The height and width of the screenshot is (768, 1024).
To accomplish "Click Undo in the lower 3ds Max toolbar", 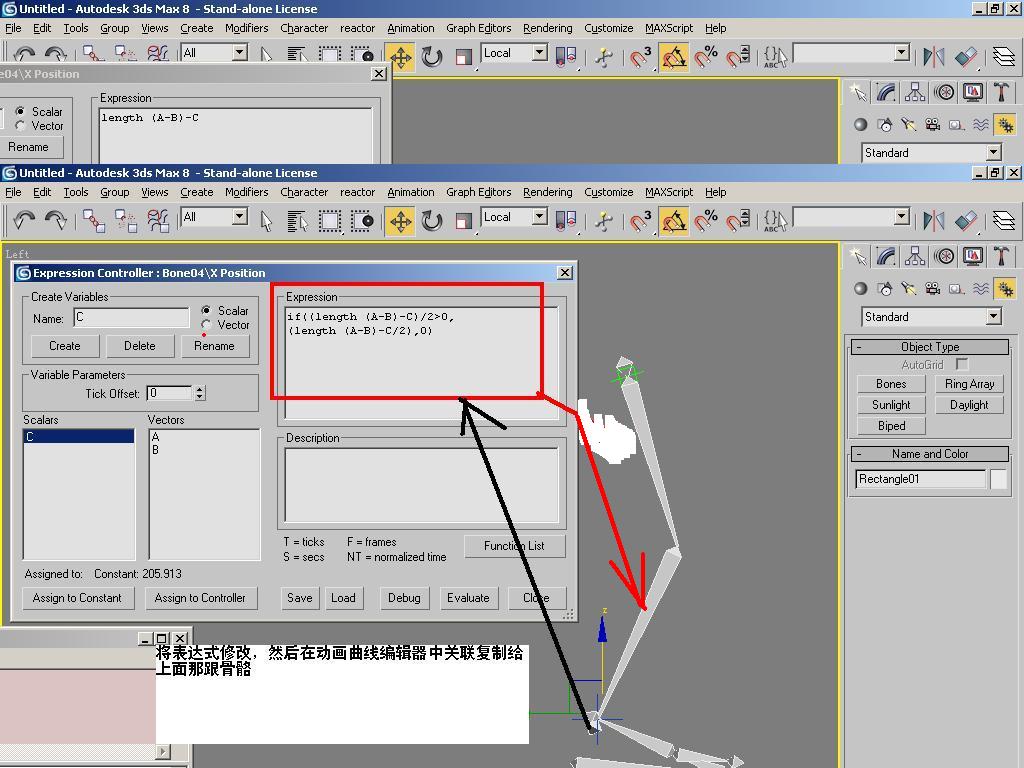I will (24, 220).
